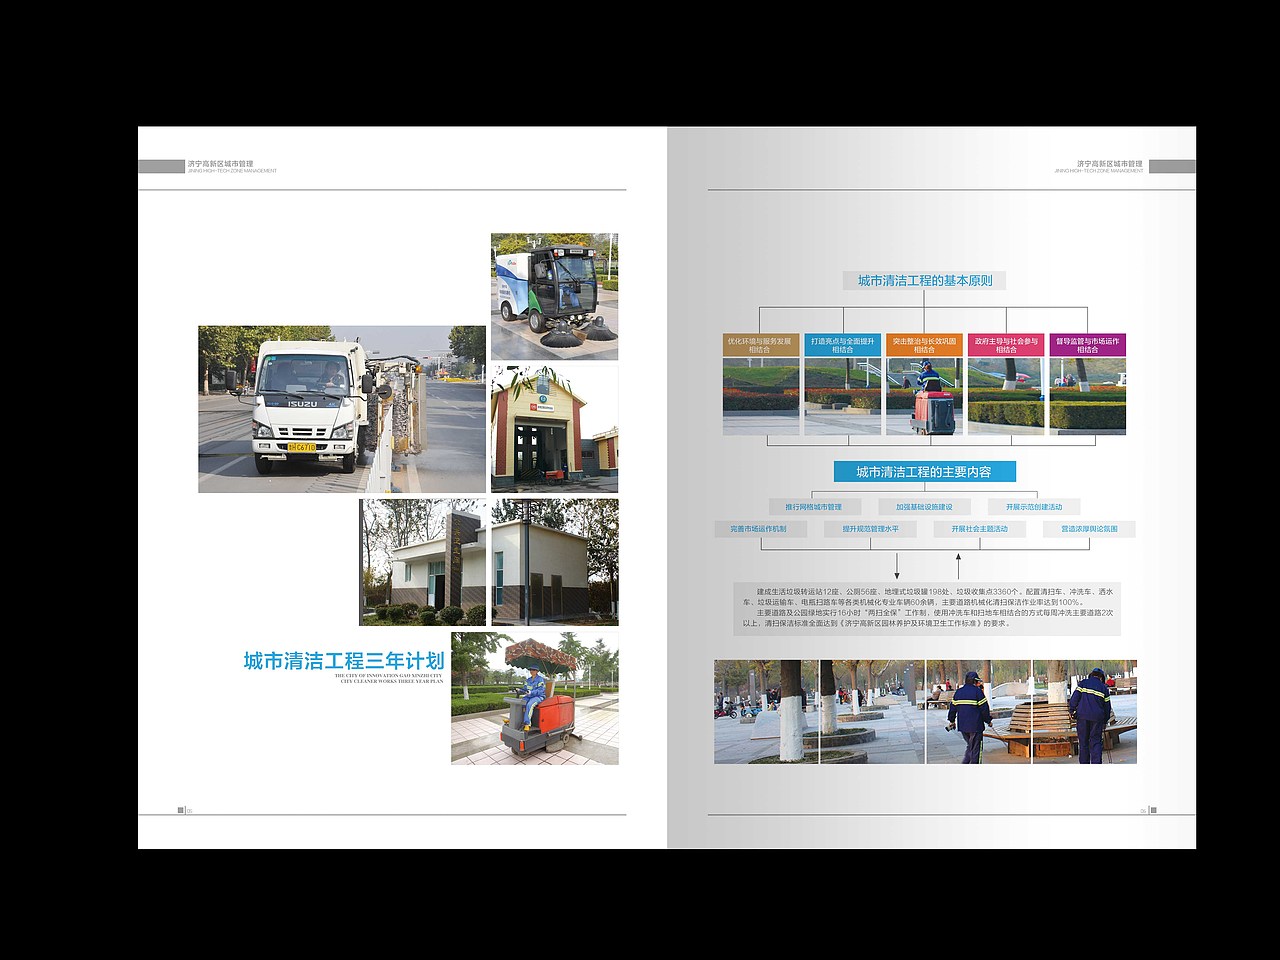
Task: Select the bottom photo with cleaner walking in plaza
Action: pos(979,712)
